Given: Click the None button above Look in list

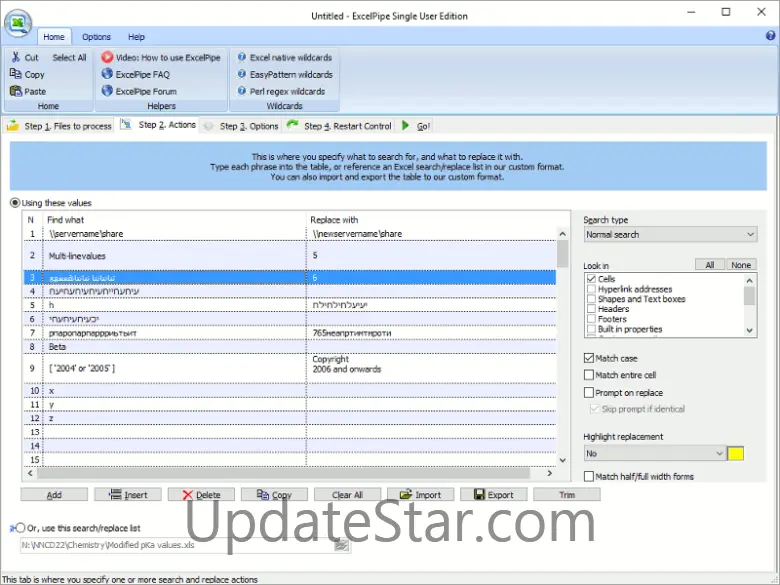Looking at the screenshot, I should pos(741,265).
